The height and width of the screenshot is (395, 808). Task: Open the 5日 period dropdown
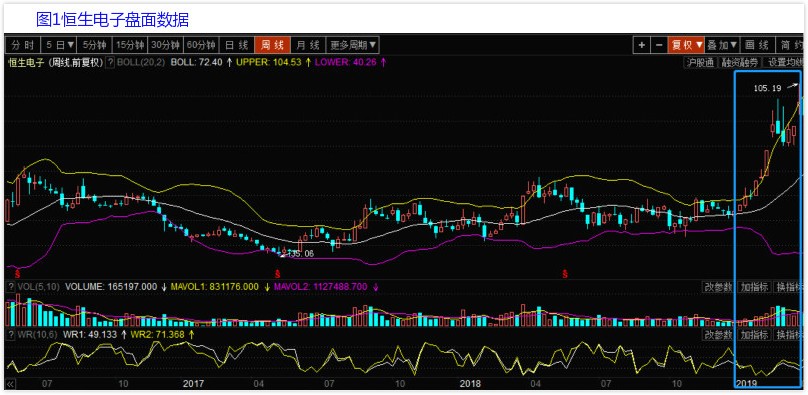59,45
